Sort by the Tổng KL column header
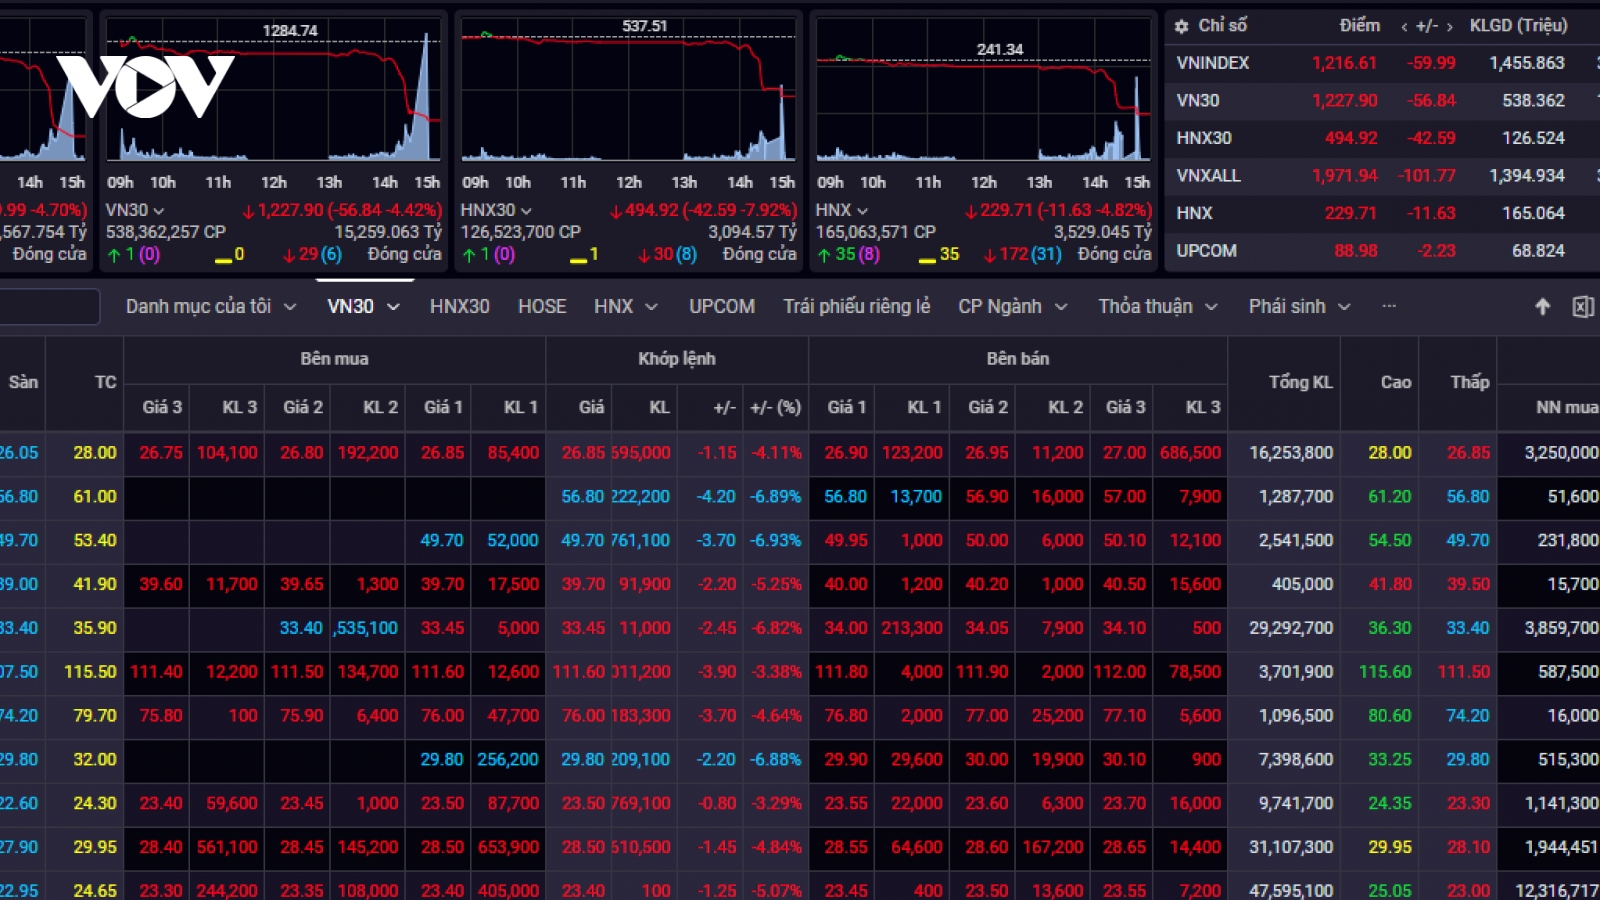 [x=1300, y=382]
